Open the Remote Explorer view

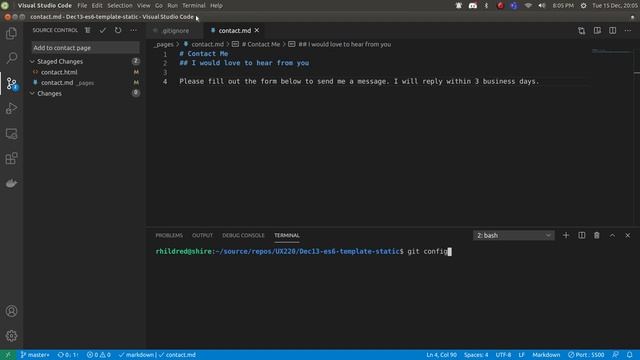pyautogui.click(x=11, y=133)
